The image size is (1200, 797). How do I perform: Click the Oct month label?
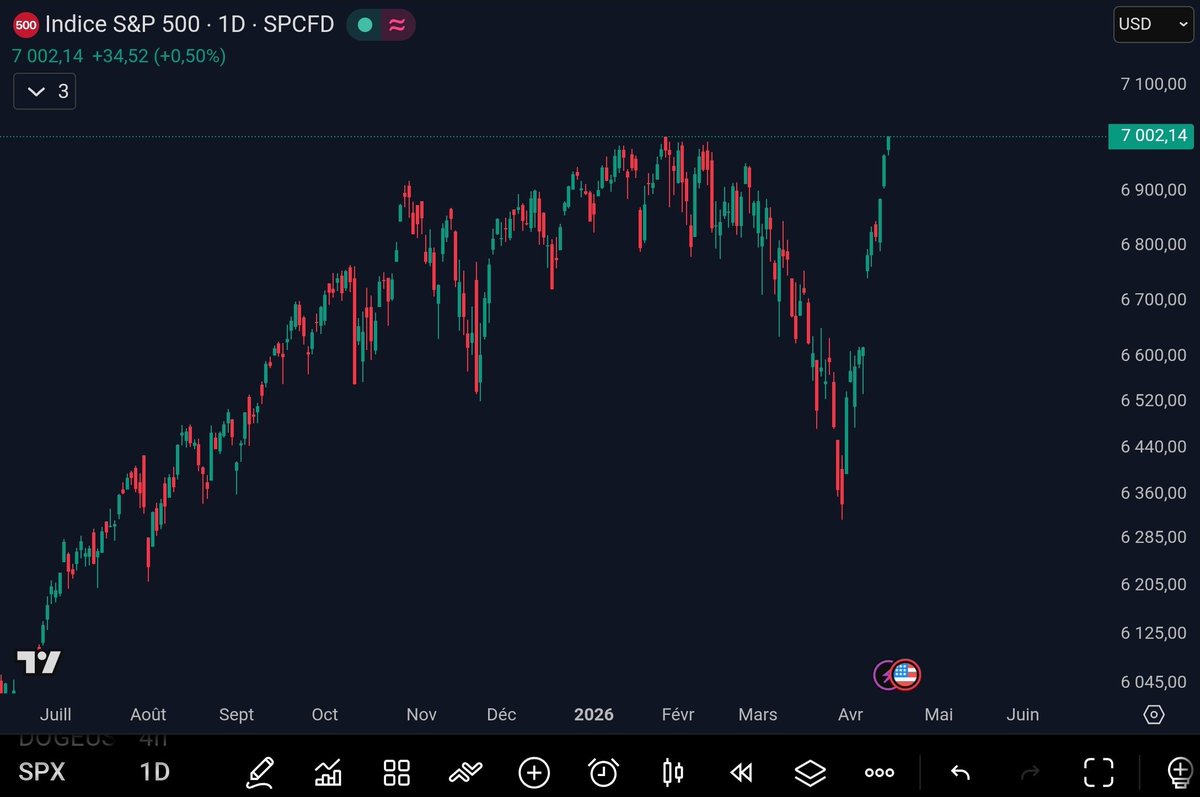click(x=325, y=715)
